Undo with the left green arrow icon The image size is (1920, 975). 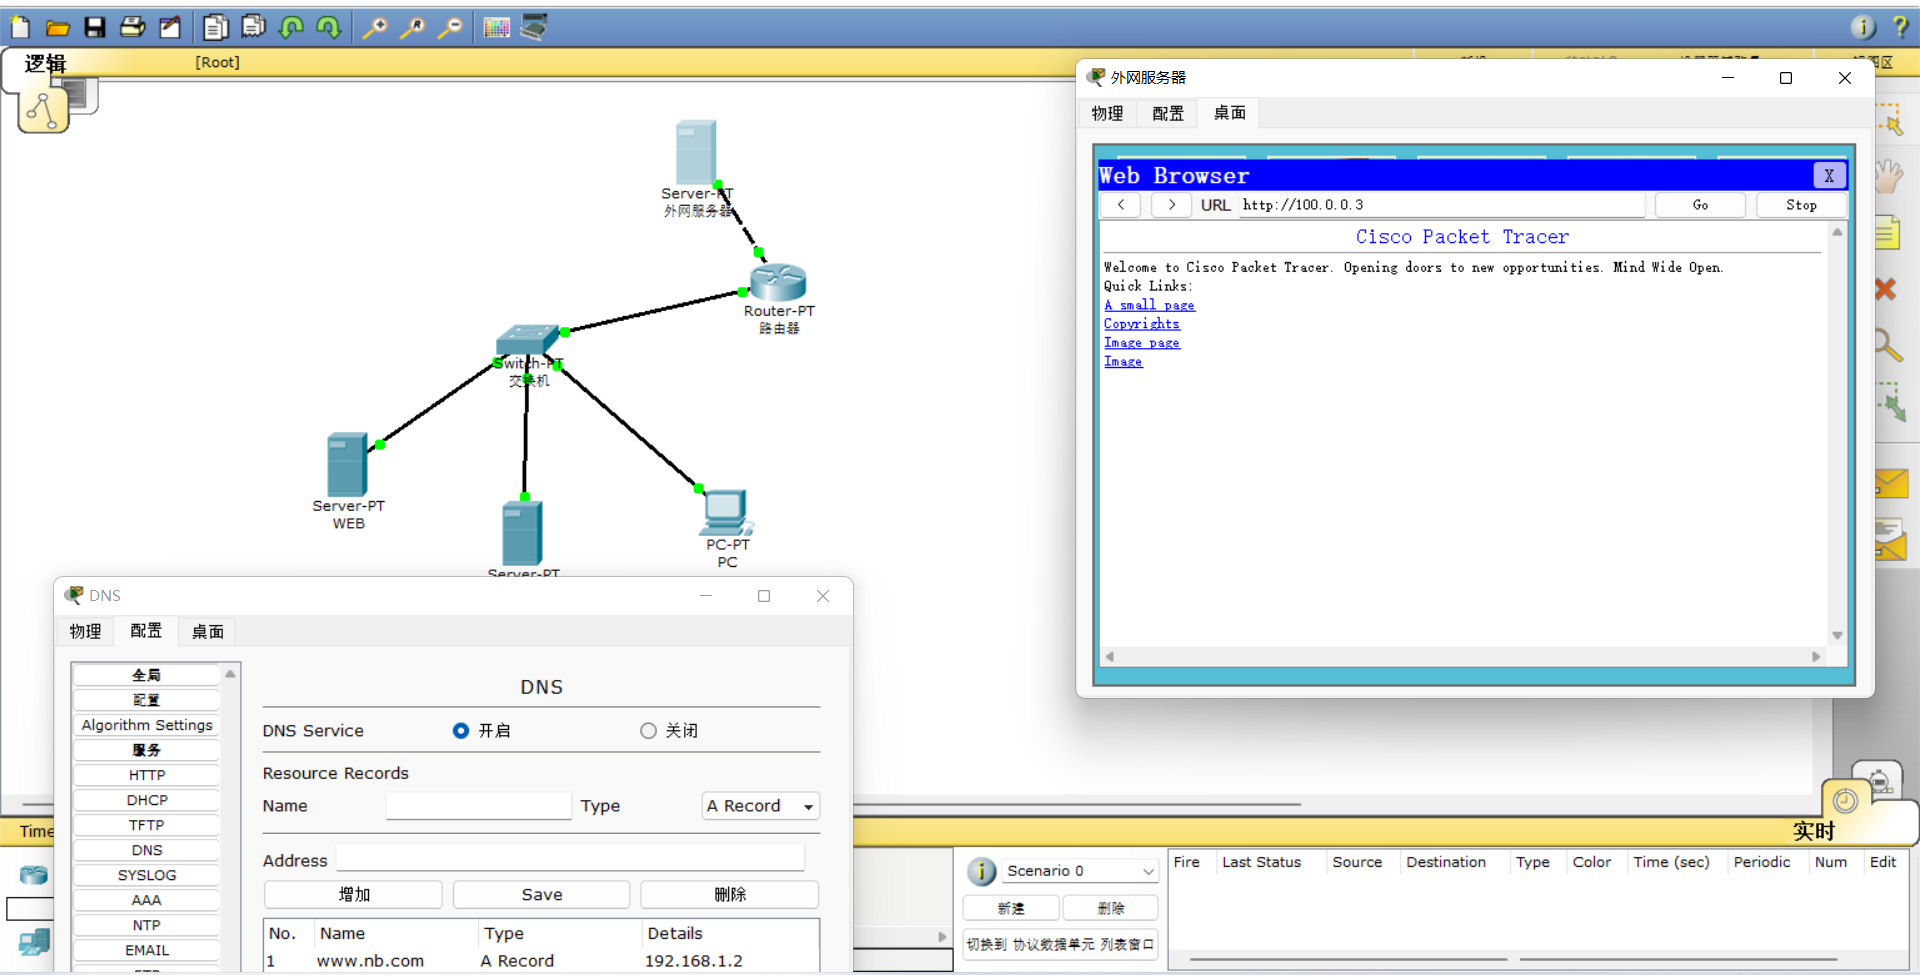291,27
